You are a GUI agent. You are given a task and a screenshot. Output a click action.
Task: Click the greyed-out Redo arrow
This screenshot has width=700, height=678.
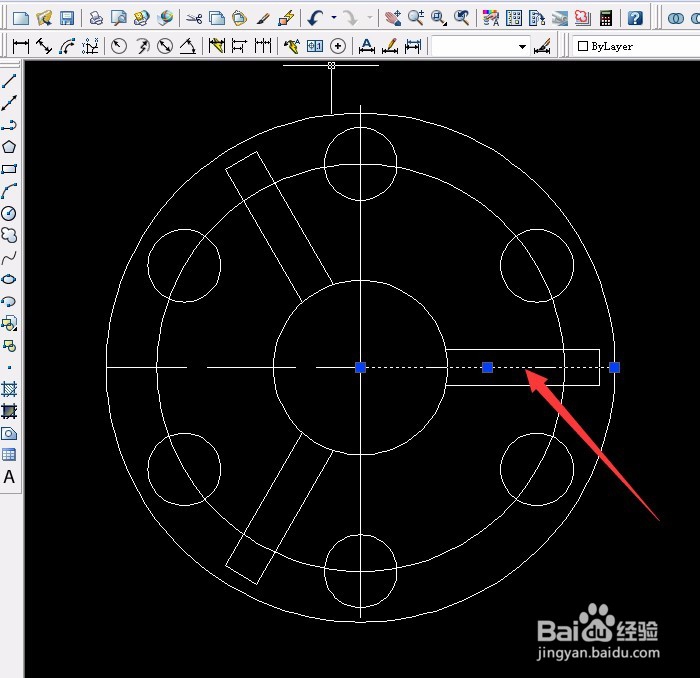click(350, 18)
